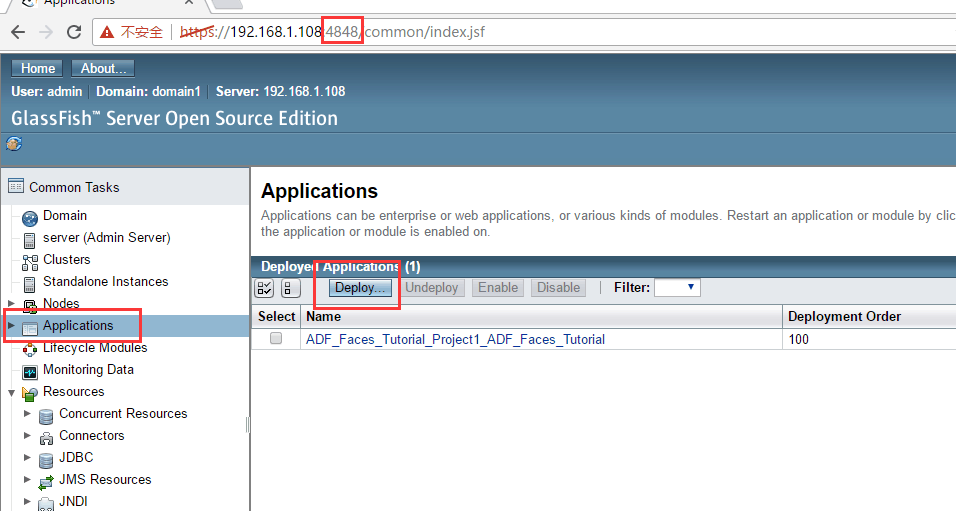This screenshot has width=956, height=511.
Task: Click the JNDI icon in the tree
Action: coord(46,504)
